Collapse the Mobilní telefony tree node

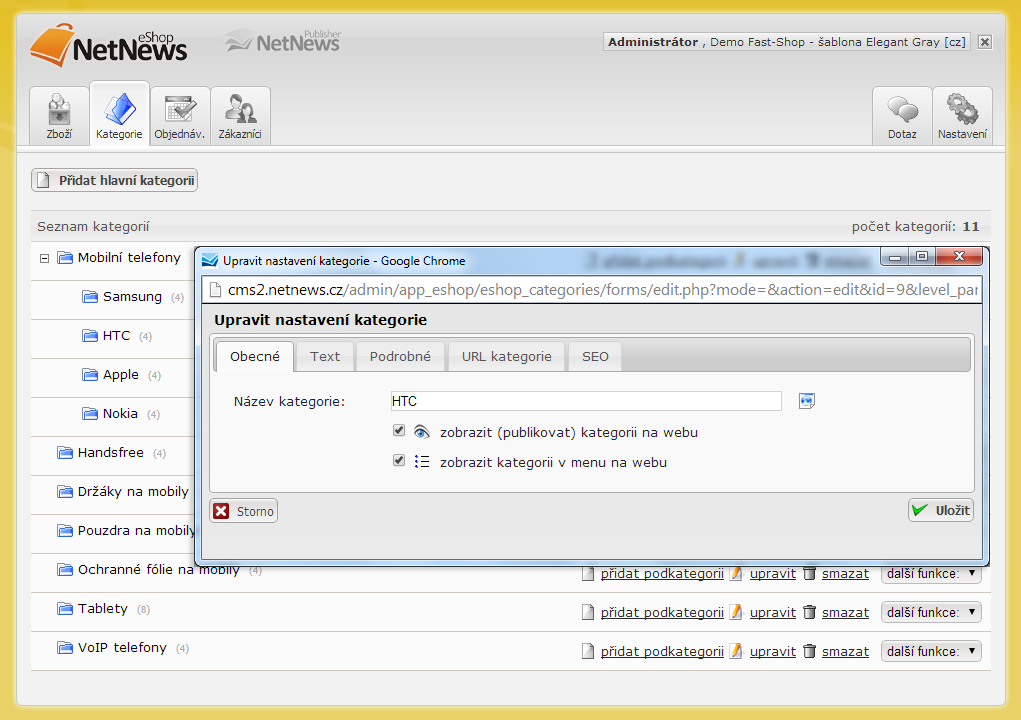[x=44, y=258]
